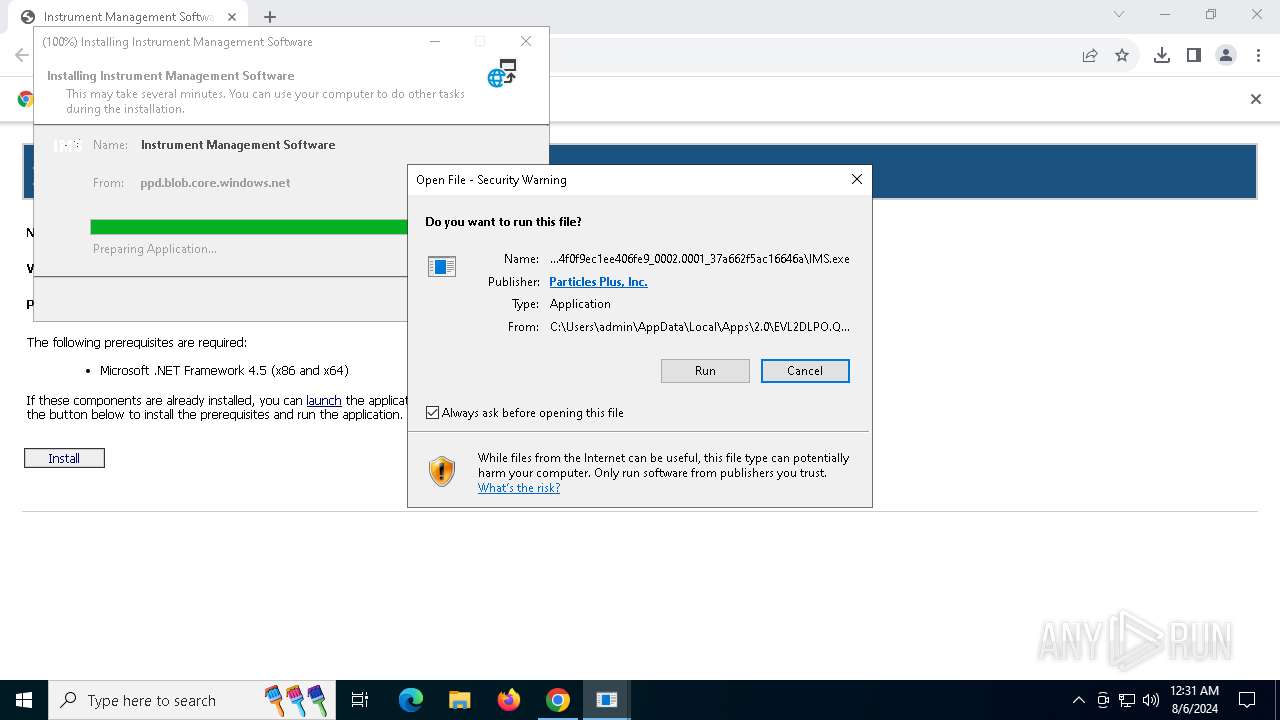1280x720 pixels.
Task: Open the Windows Start menu
Action: (24, 700)
